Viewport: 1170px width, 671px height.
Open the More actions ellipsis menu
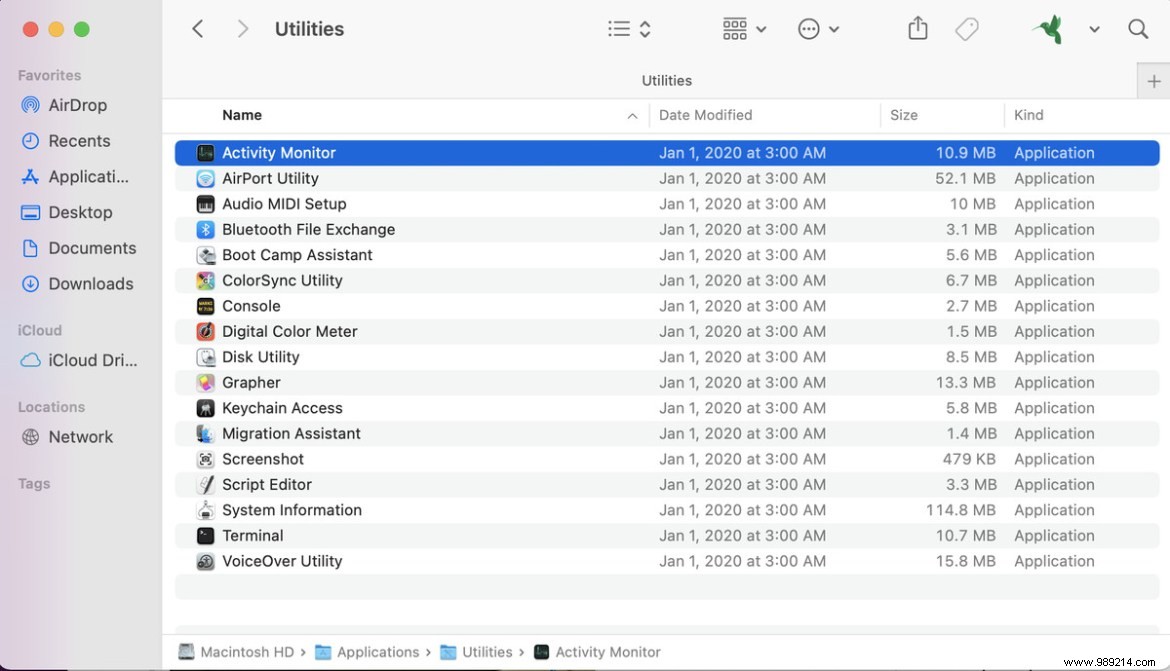coord(818,28)
